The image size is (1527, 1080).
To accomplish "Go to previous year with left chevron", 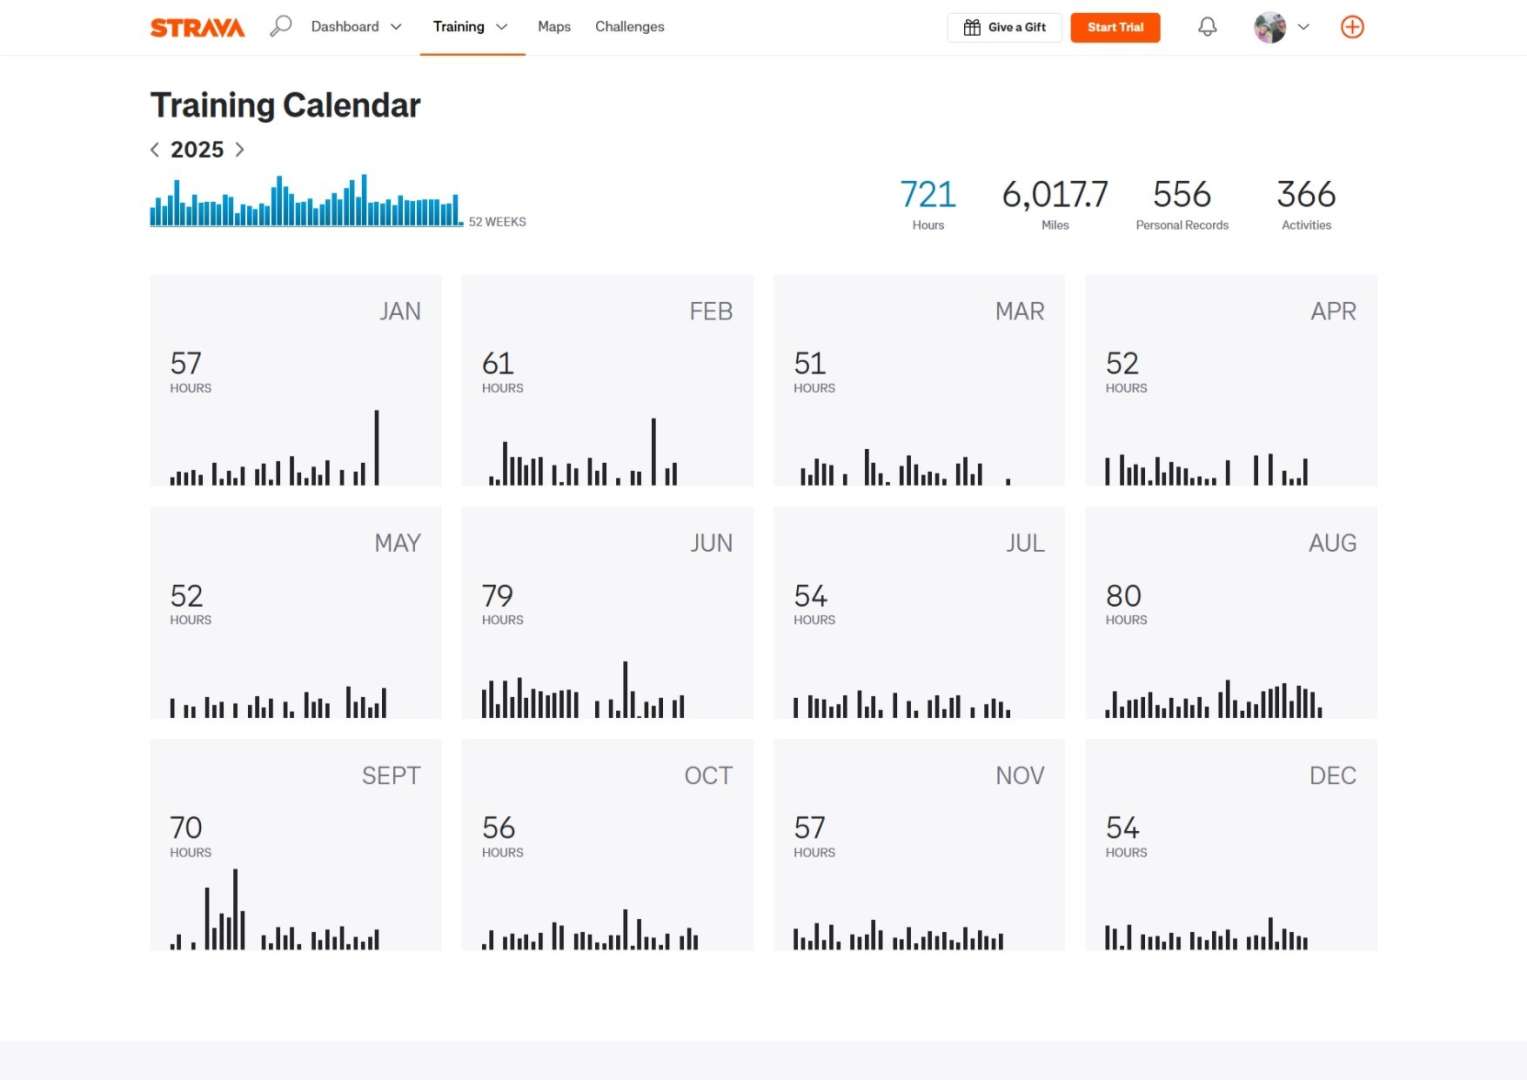I will 155,150.
